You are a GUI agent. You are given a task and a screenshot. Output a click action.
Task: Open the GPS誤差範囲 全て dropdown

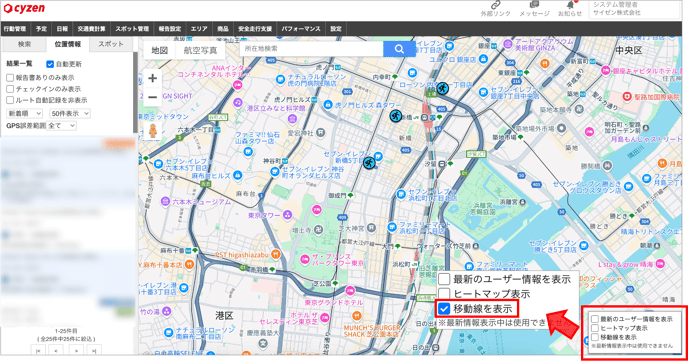pyautogui.click(x=61, y=126)
